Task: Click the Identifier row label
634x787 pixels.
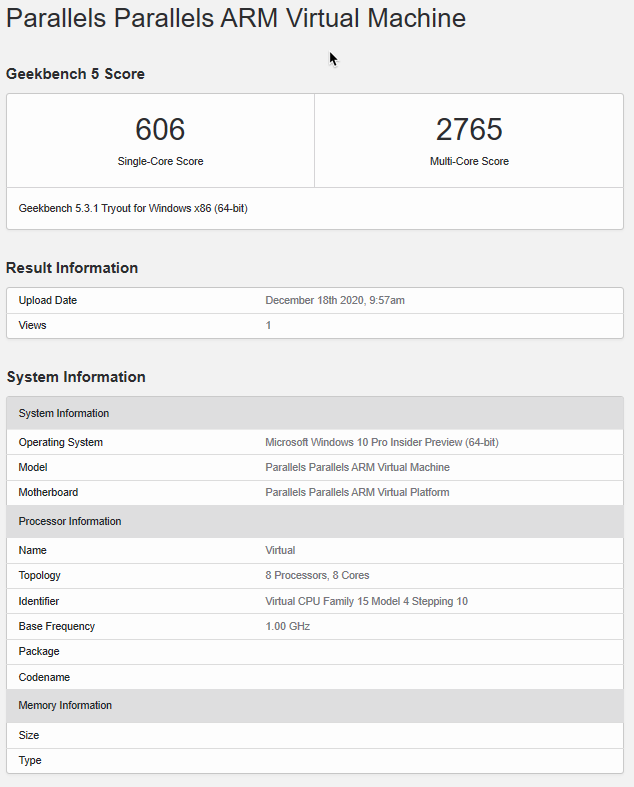Action: point(39,601)
